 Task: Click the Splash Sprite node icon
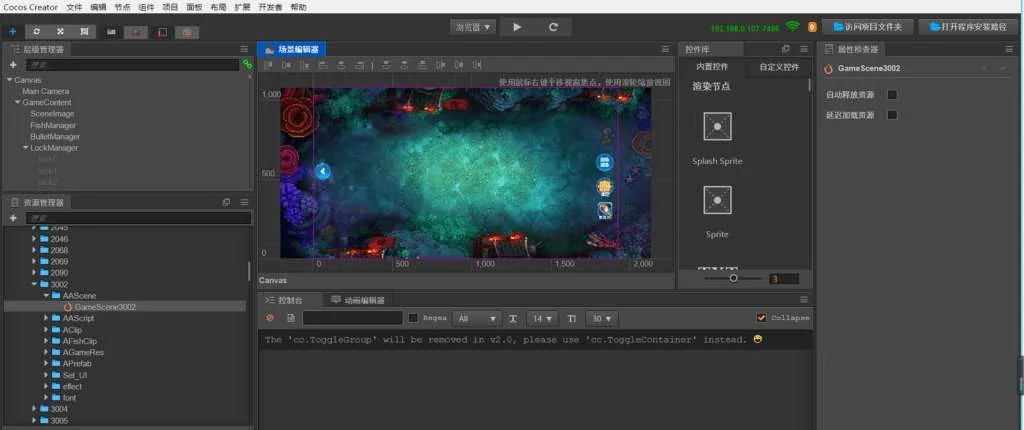[x=717, y=127]
